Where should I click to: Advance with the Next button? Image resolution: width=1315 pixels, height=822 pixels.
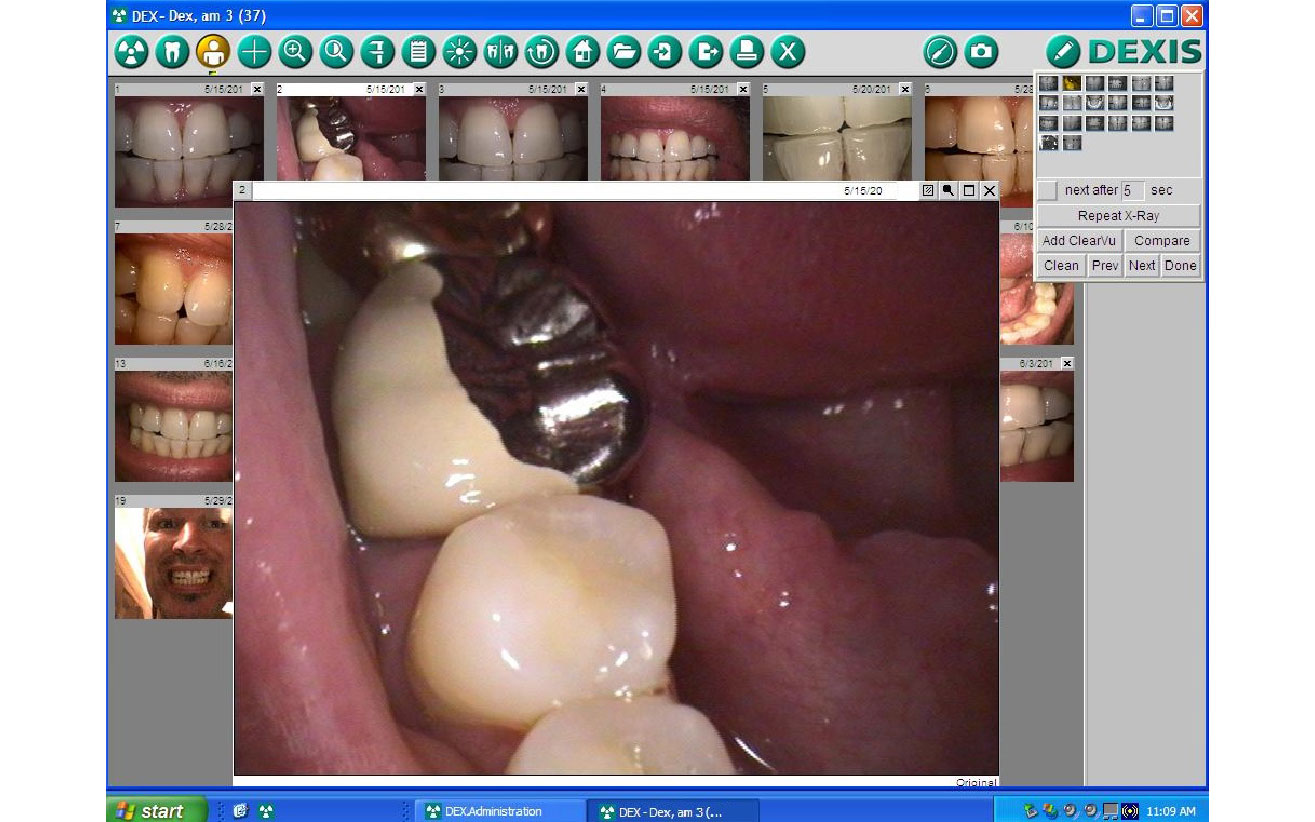[1142, 266]
